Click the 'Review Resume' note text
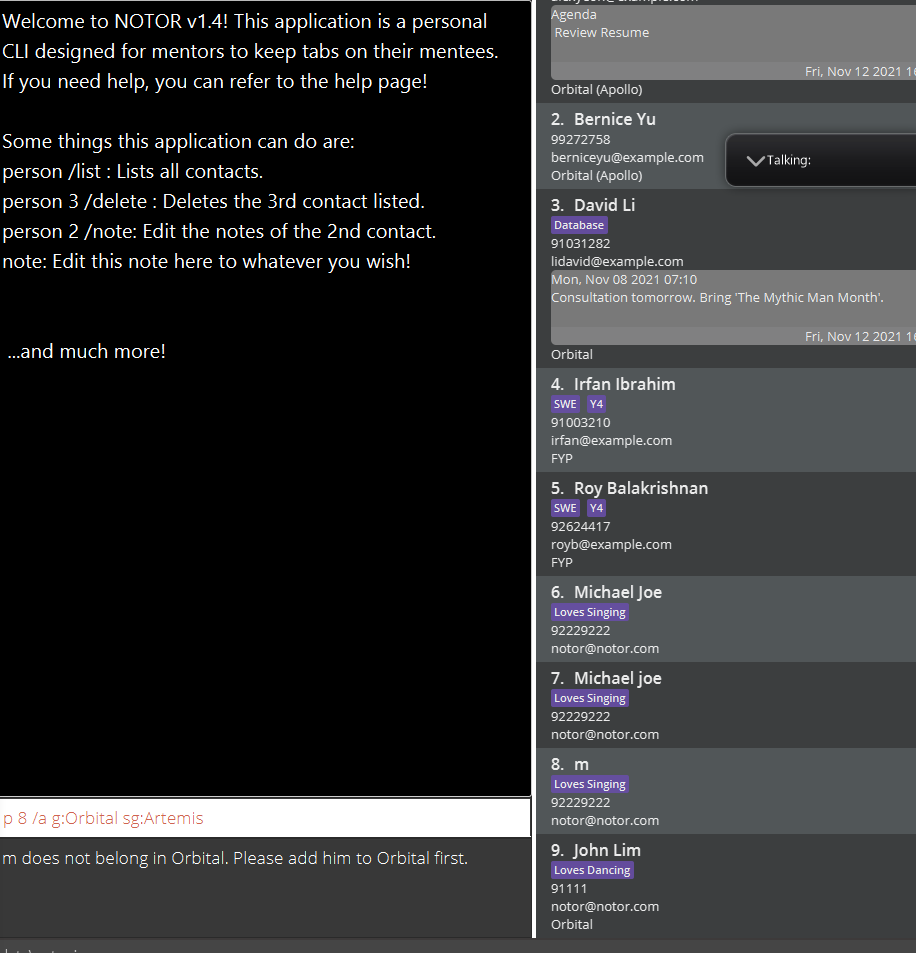The image size is (916, 953). [x=602, y=33]
